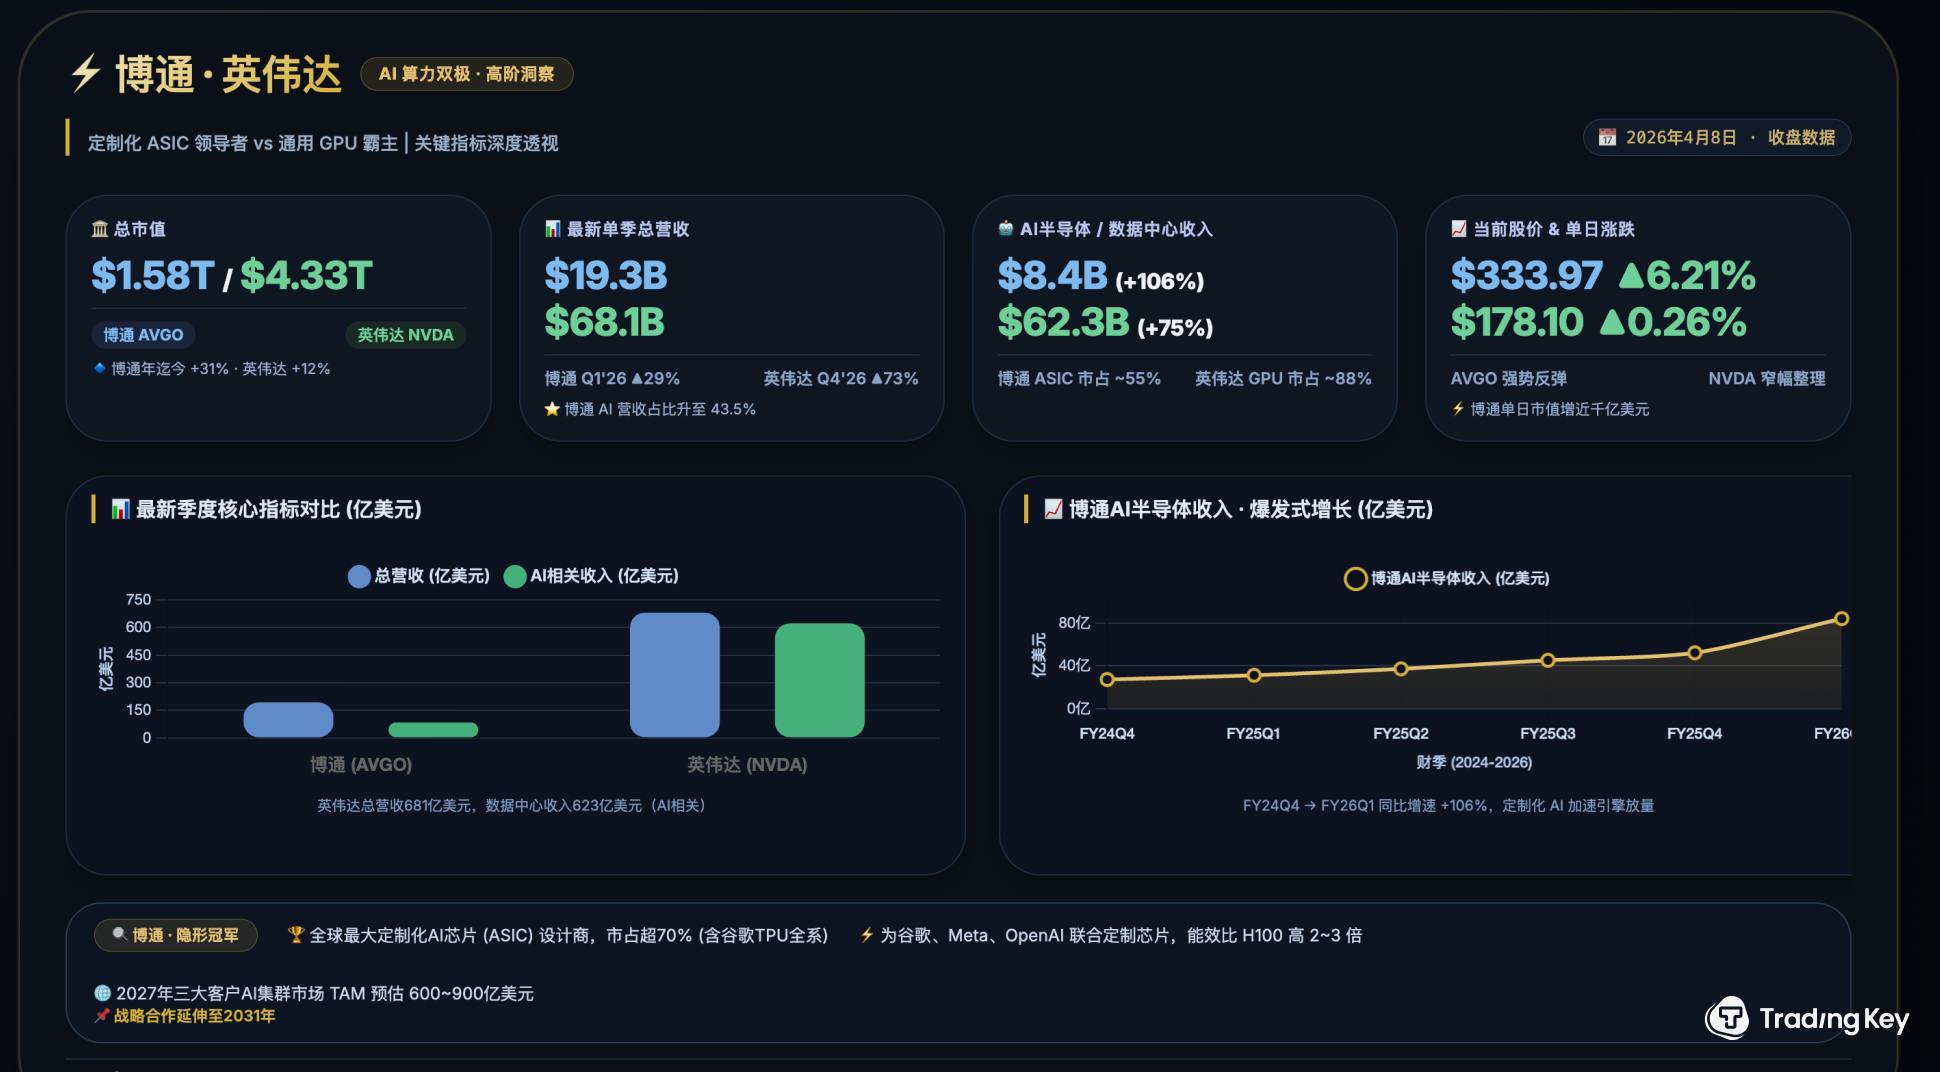Click the AI 算力双极 · 高阶洞察 badge
The height and width of the screenshot is (1072, 1940).
(x=466, y=74)
